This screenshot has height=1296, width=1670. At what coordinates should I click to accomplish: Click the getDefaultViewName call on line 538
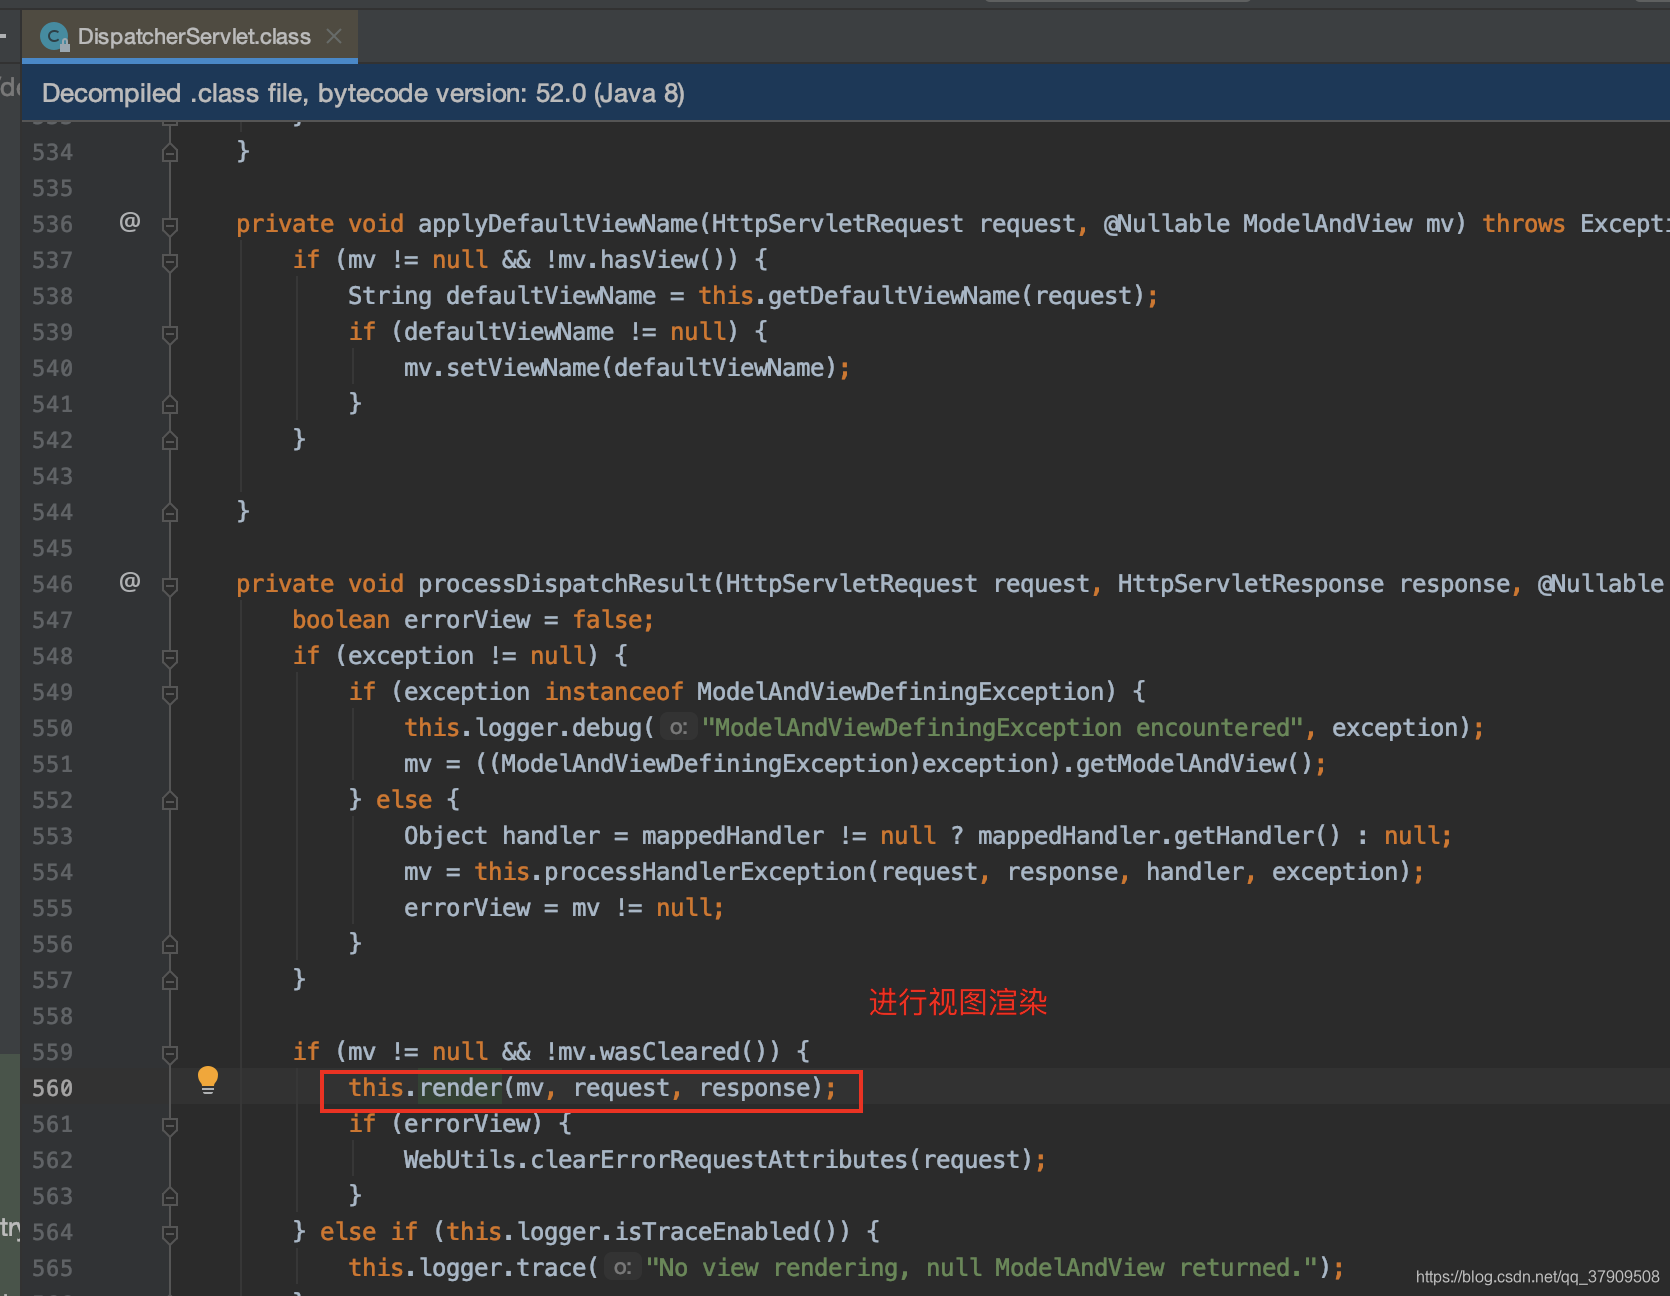pyautogui.click(x=894, y=296)
